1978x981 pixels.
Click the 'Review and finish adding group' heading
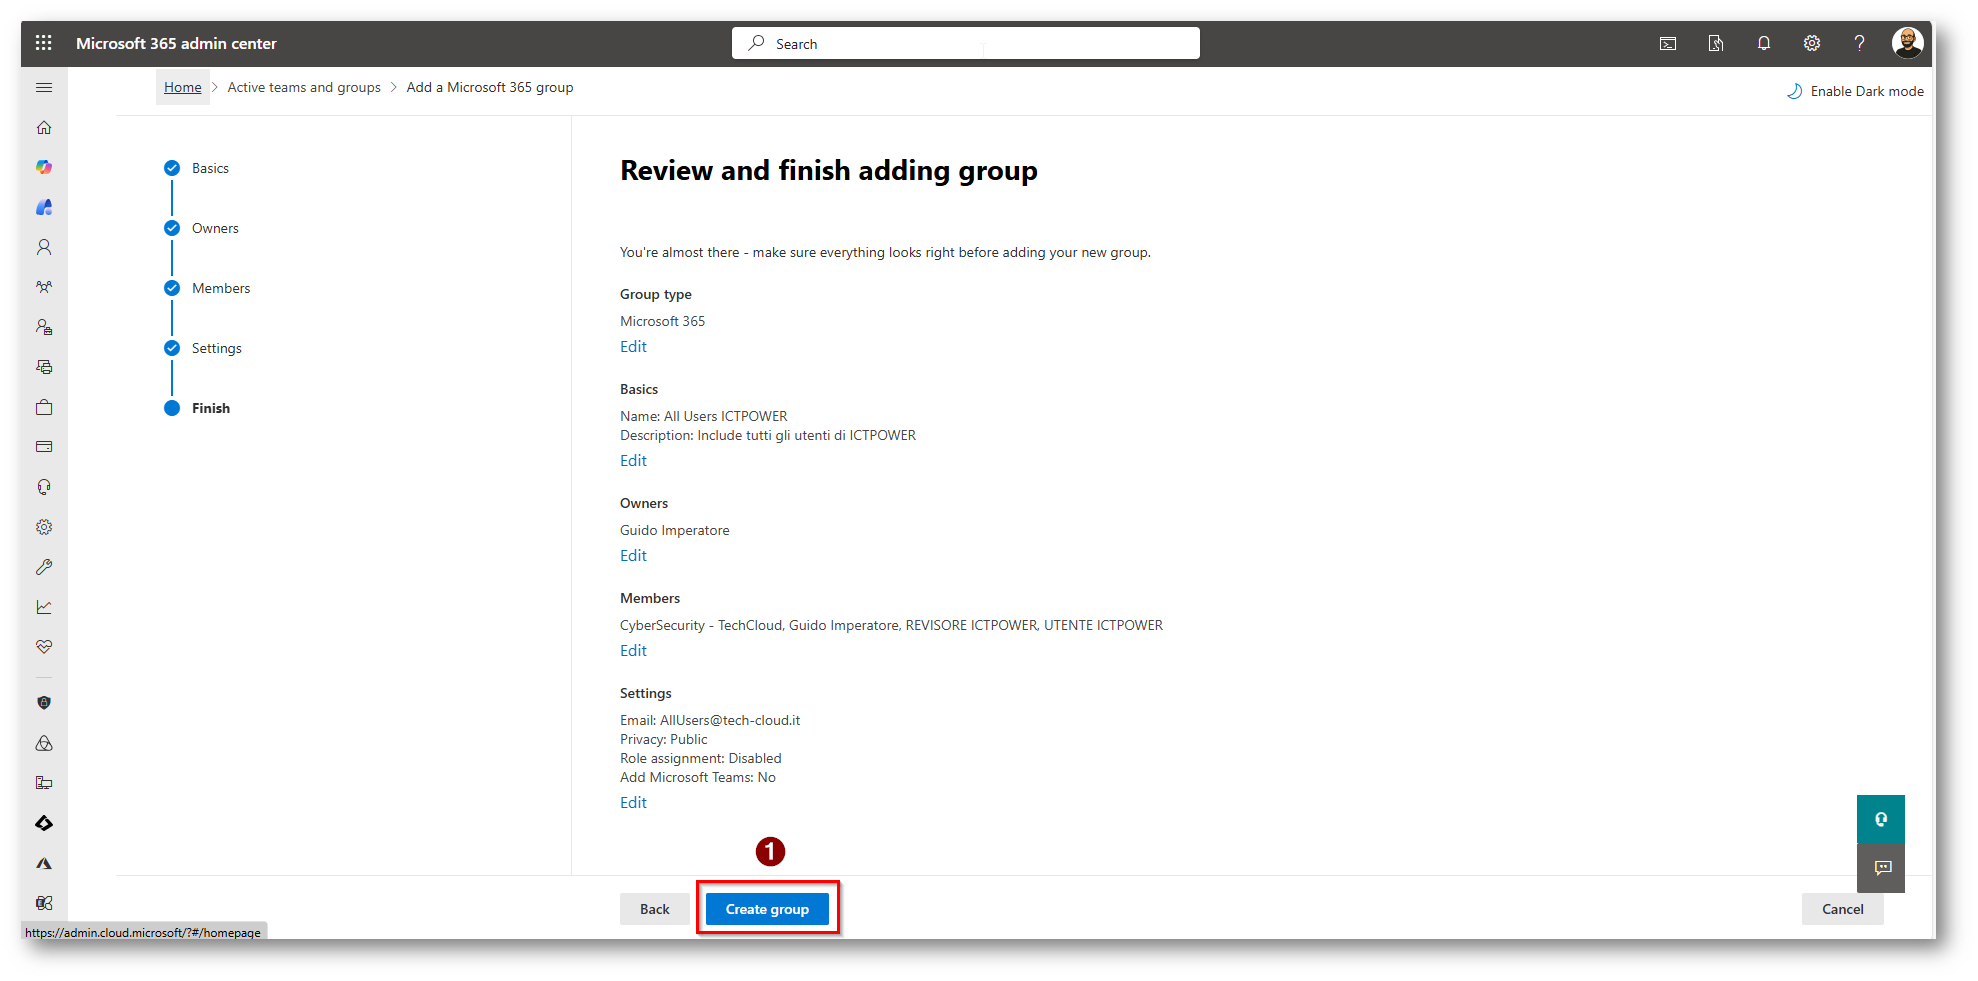click(x=829, y=171)
